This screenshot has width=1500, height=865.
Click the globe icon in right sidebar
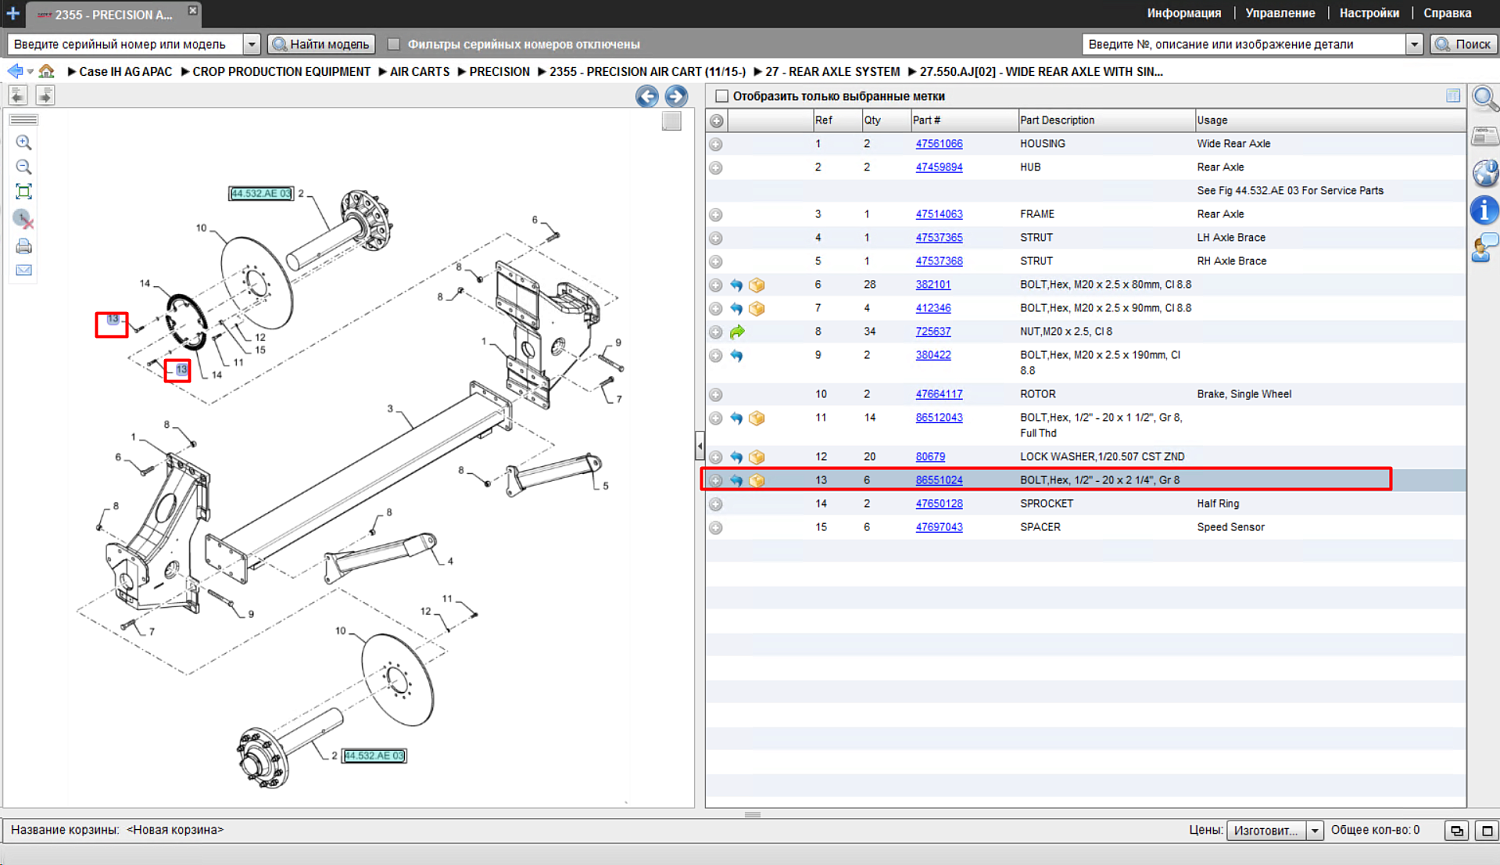tap(1485, 173)
